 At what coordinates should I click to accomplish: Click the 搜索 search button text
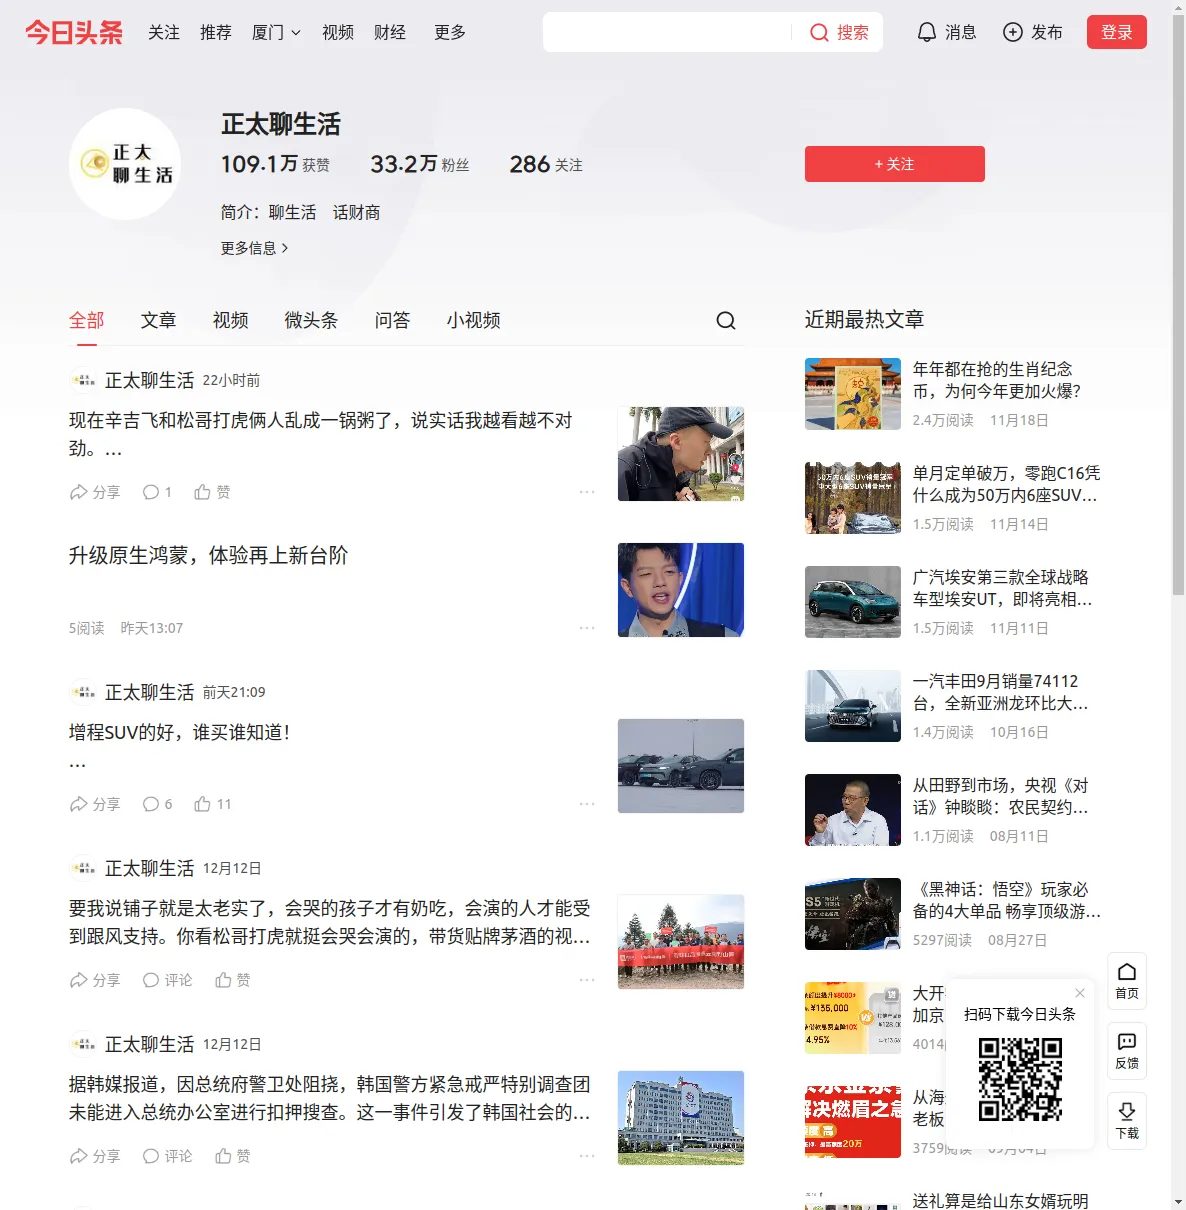853,32
